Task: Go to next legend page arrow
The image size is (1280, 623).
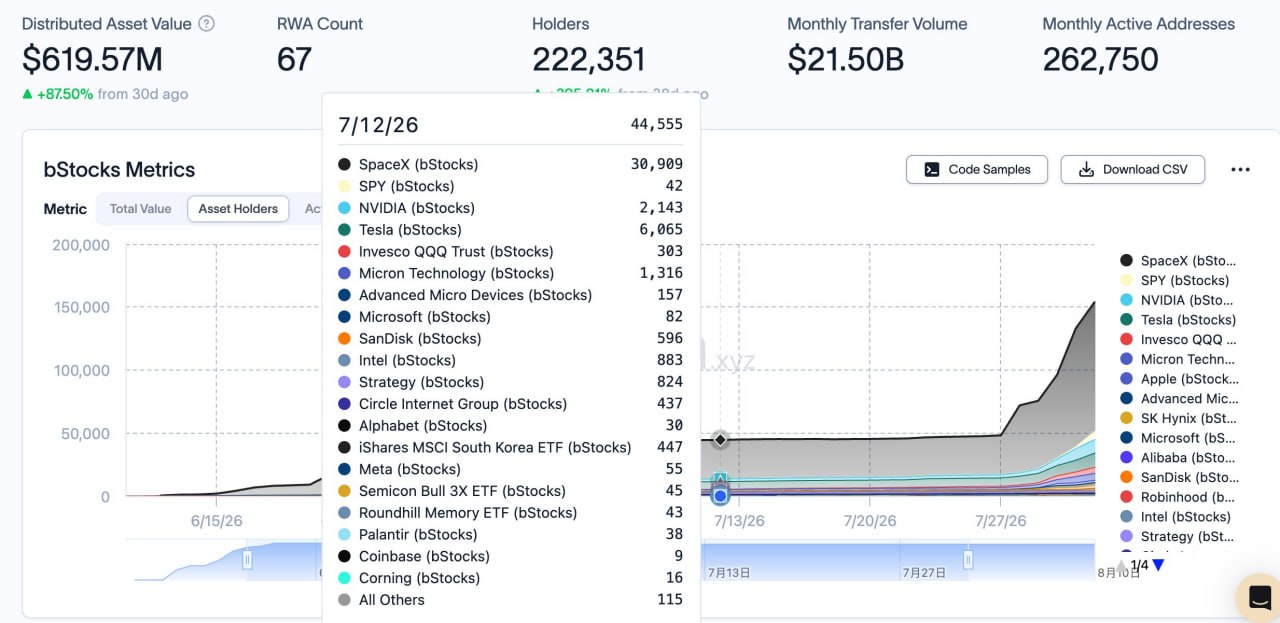Action: [x=1158, y=565]
